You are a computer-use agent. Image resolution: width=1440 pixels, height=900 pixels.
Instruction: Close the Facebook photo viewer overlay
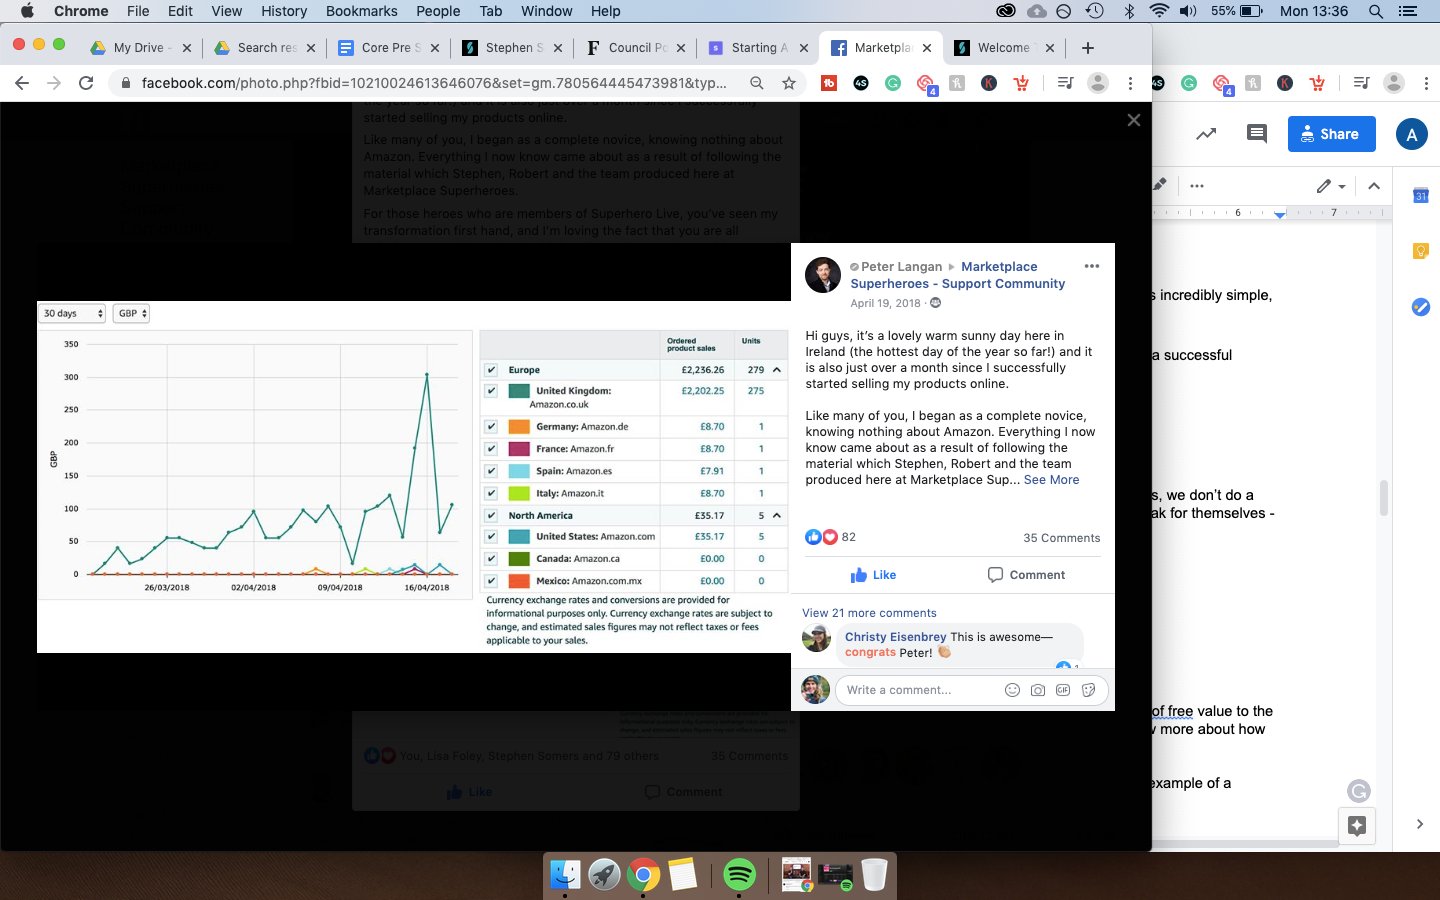(1133, 120)
